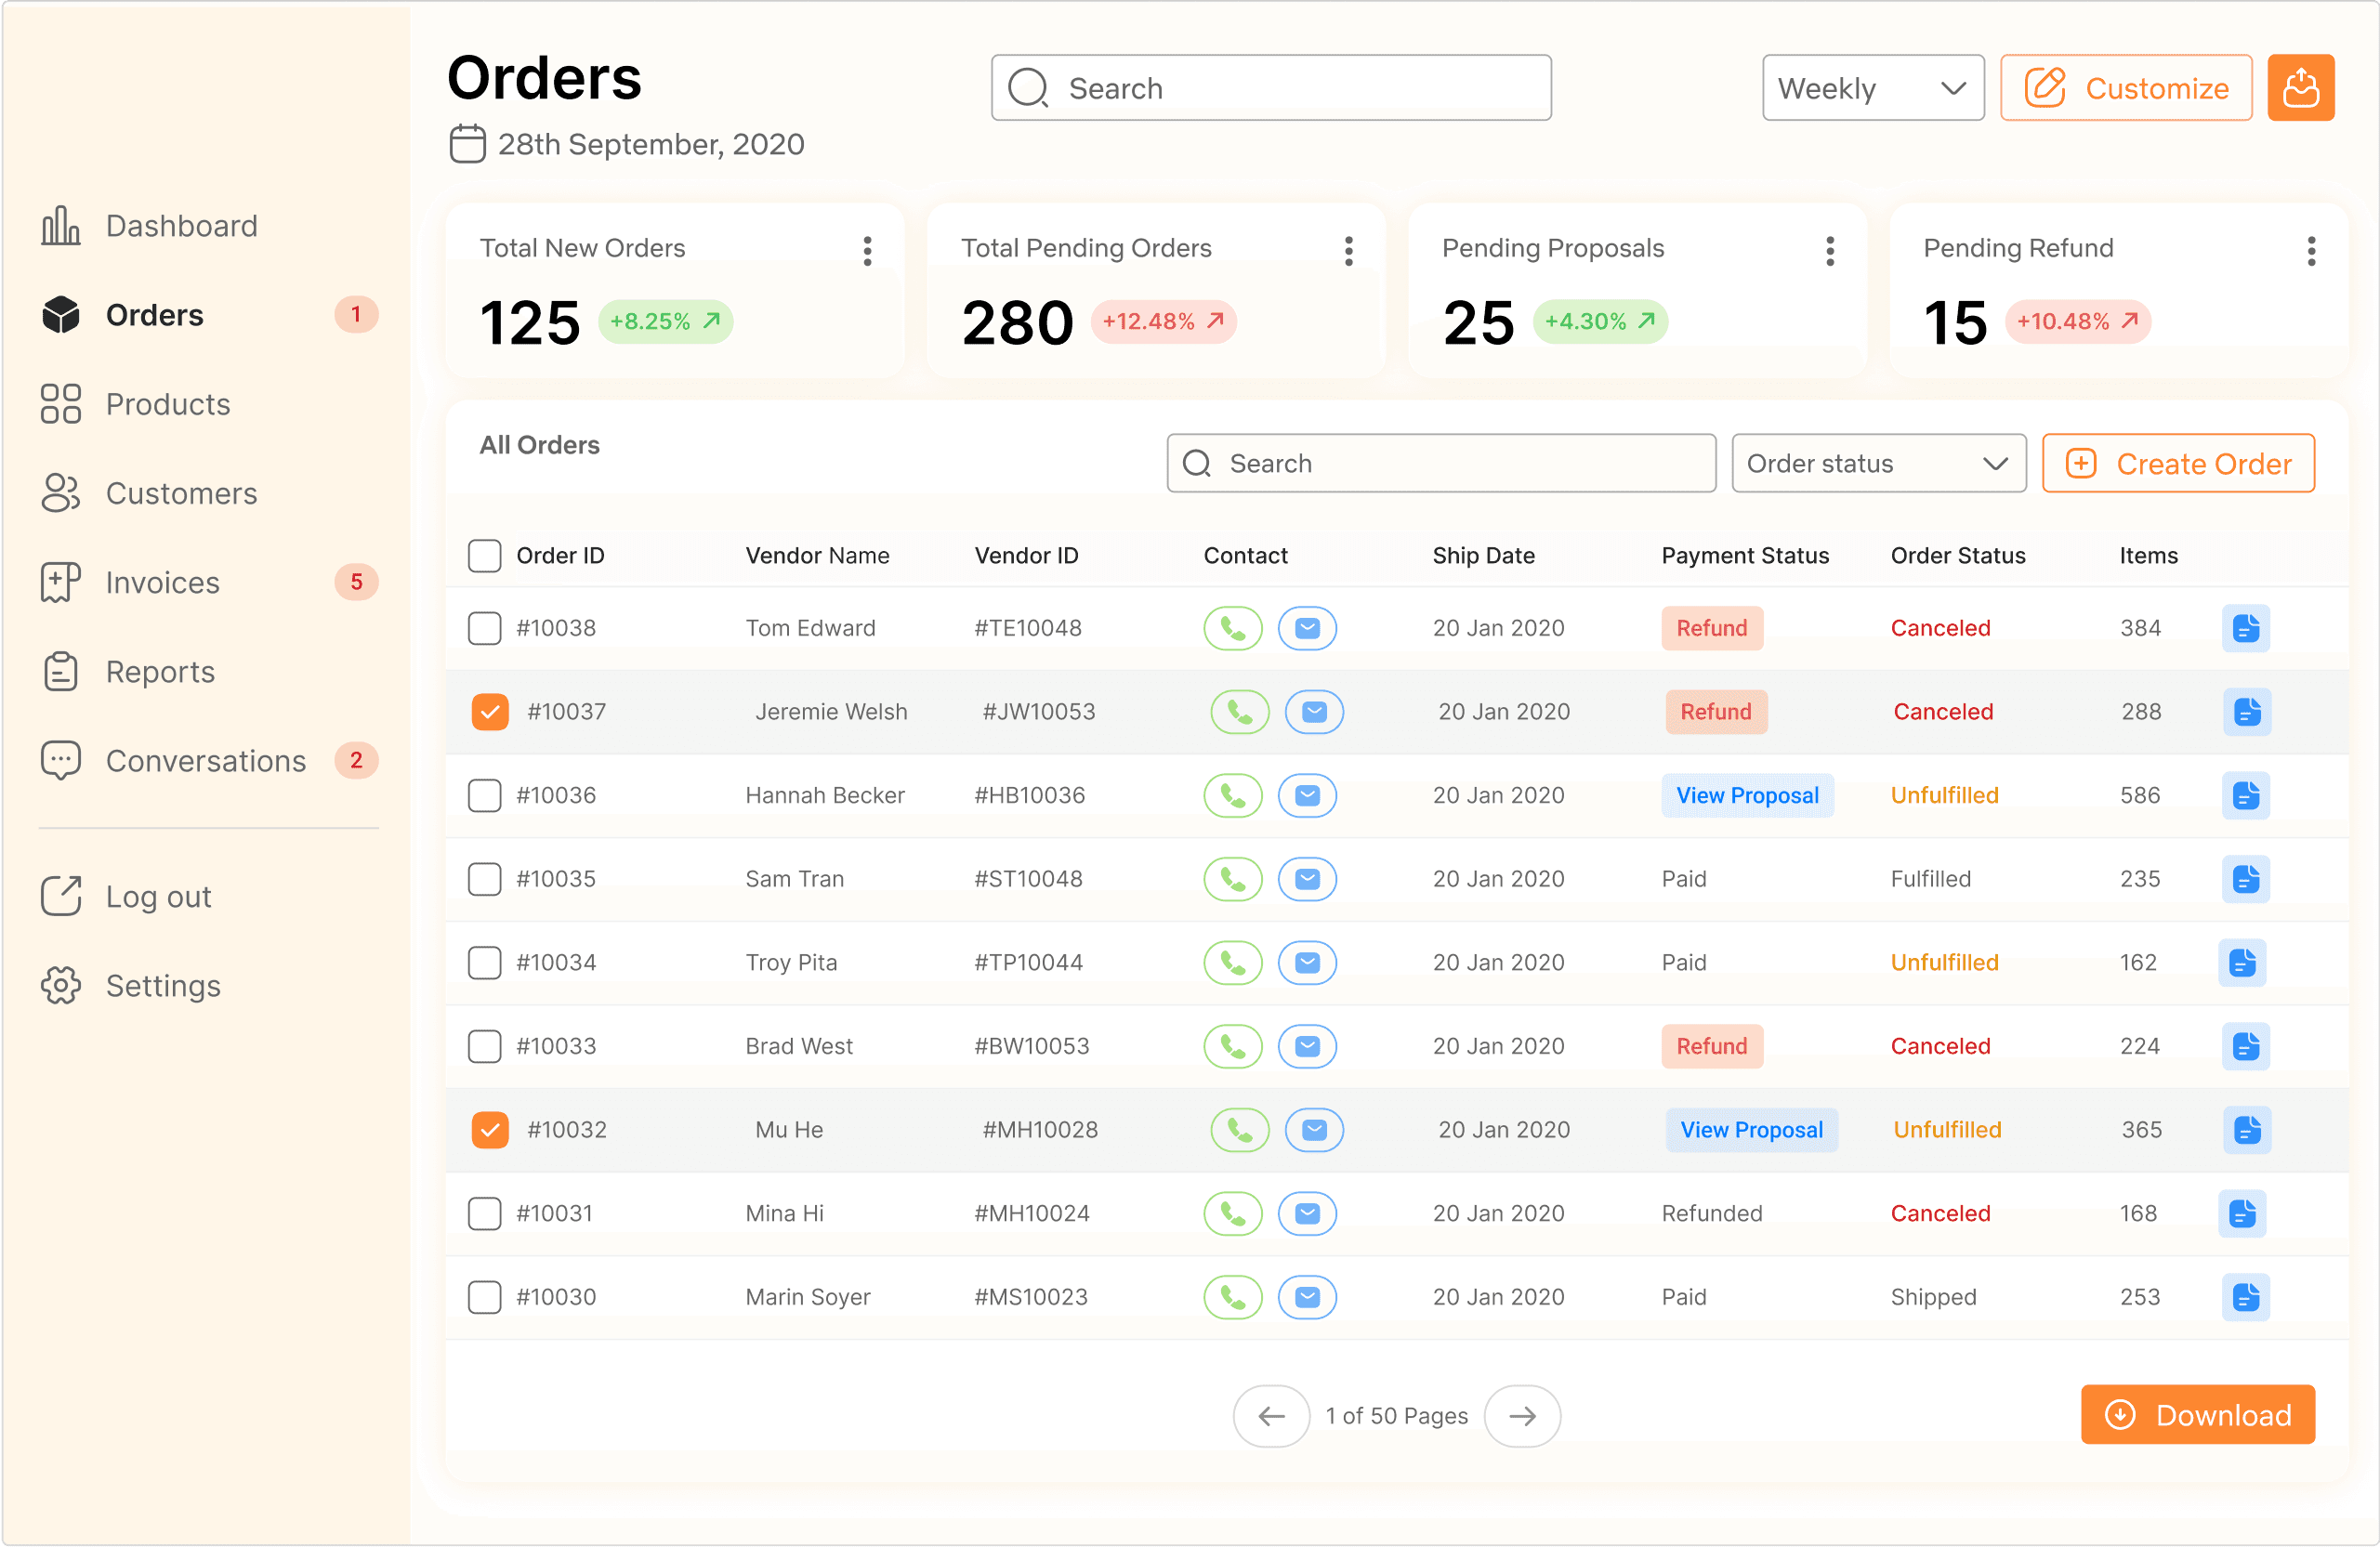The height and width of the screenshot is (1547, 2380).
Task: Open Pending Refund card options menu
Action: [x=2310, y=251]
